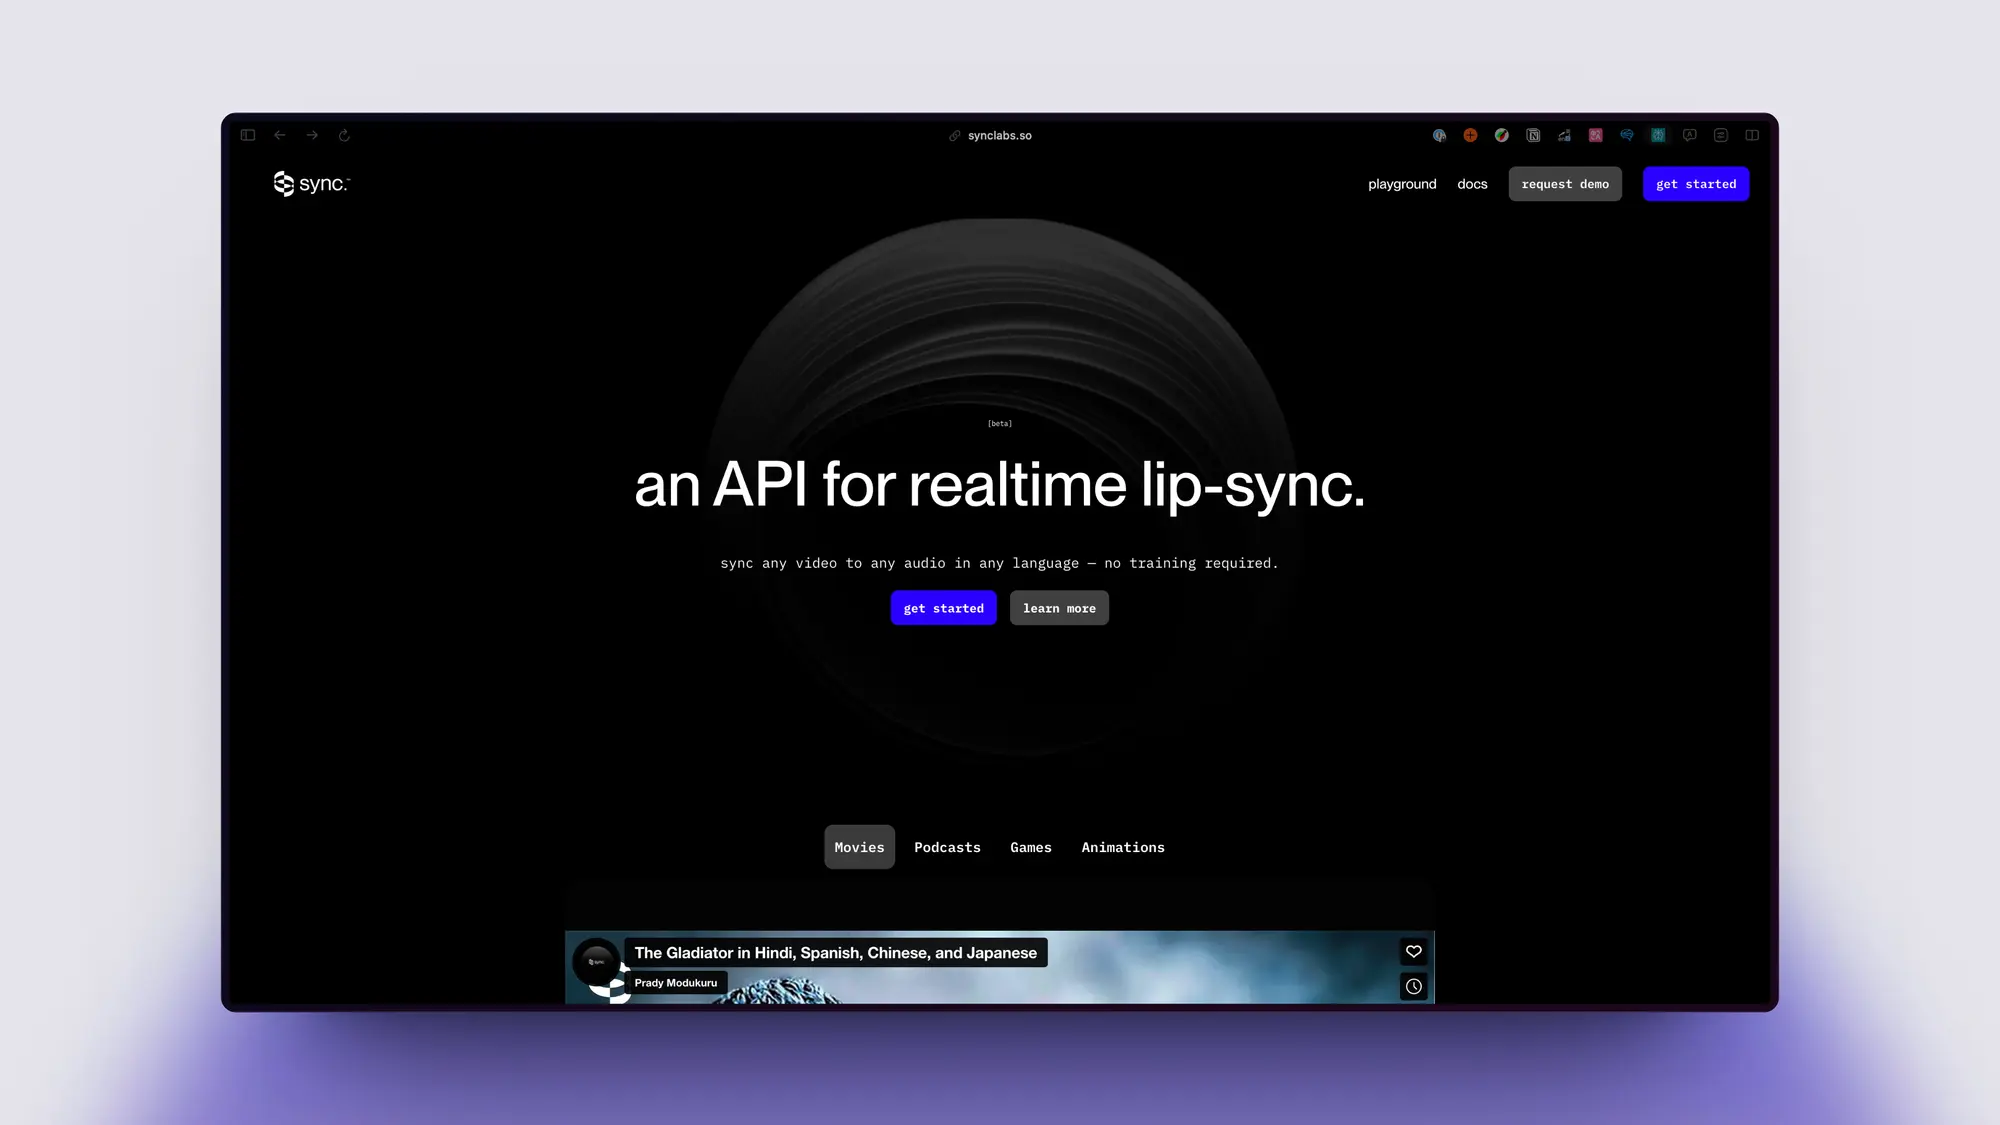
Task: Open the Notion extension icon
Action: point(1533,135)
